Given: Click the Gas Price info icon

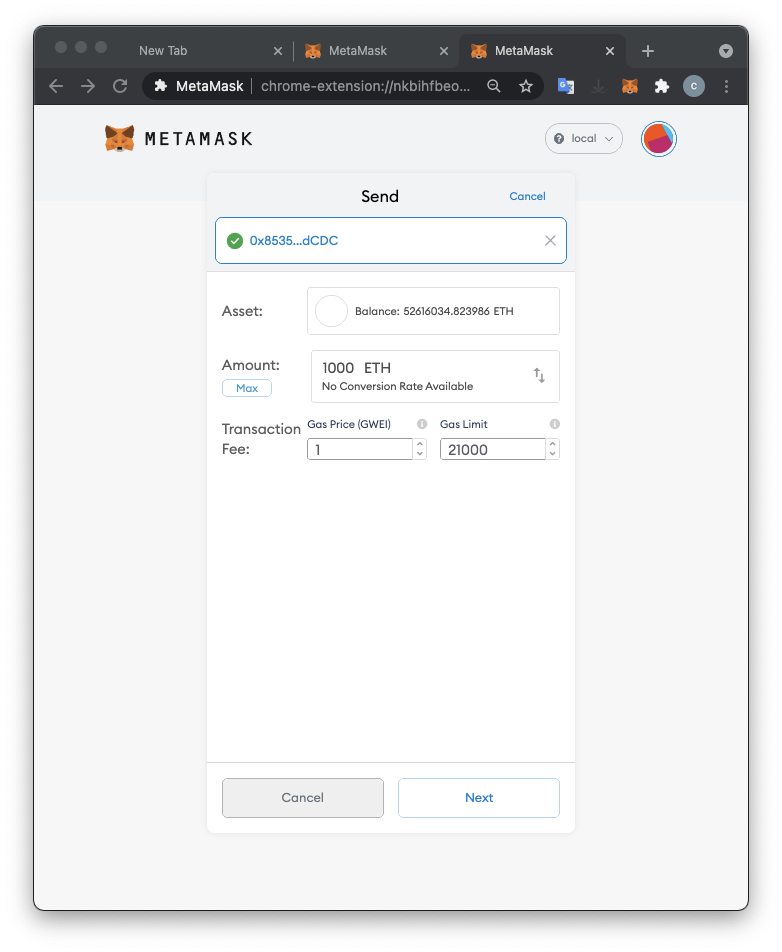Looking at the screenshot, I should tap(422, 424).
